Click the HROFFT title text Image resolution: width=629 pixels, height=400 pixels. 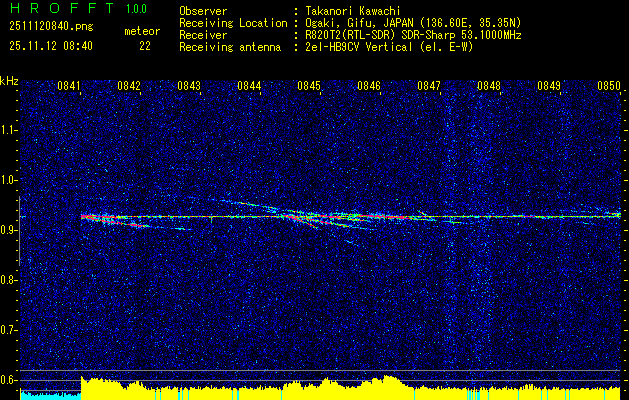[x=62, y=8]
